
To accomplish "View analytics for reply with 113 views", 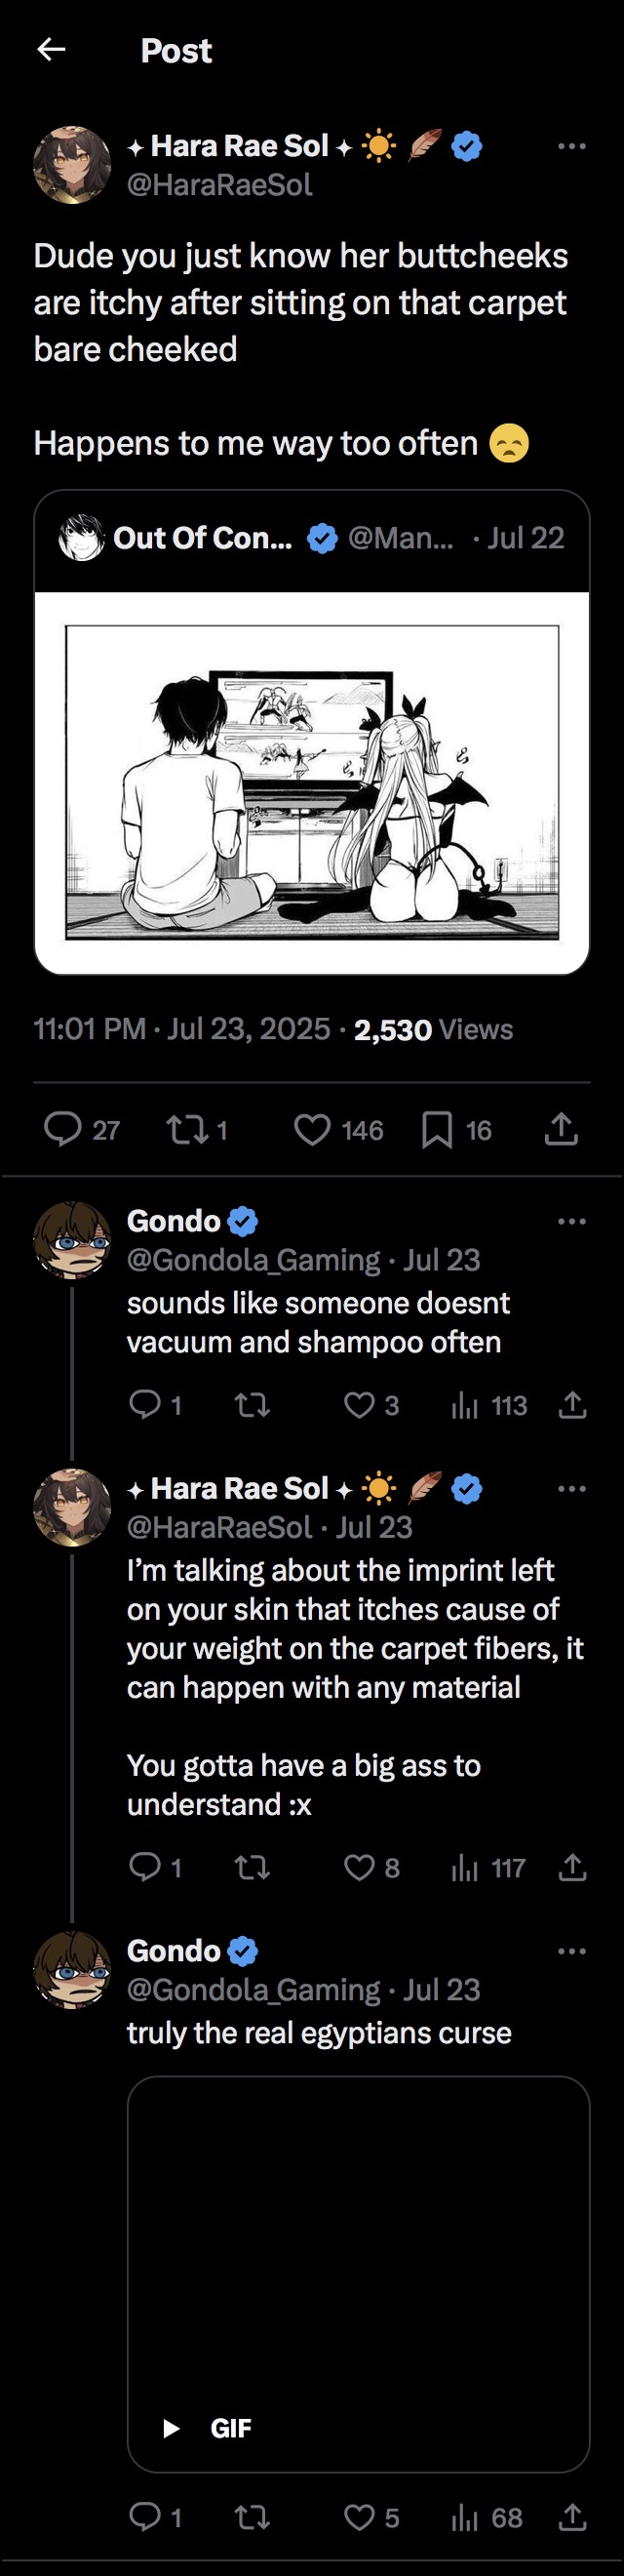I will (465, 1406).
